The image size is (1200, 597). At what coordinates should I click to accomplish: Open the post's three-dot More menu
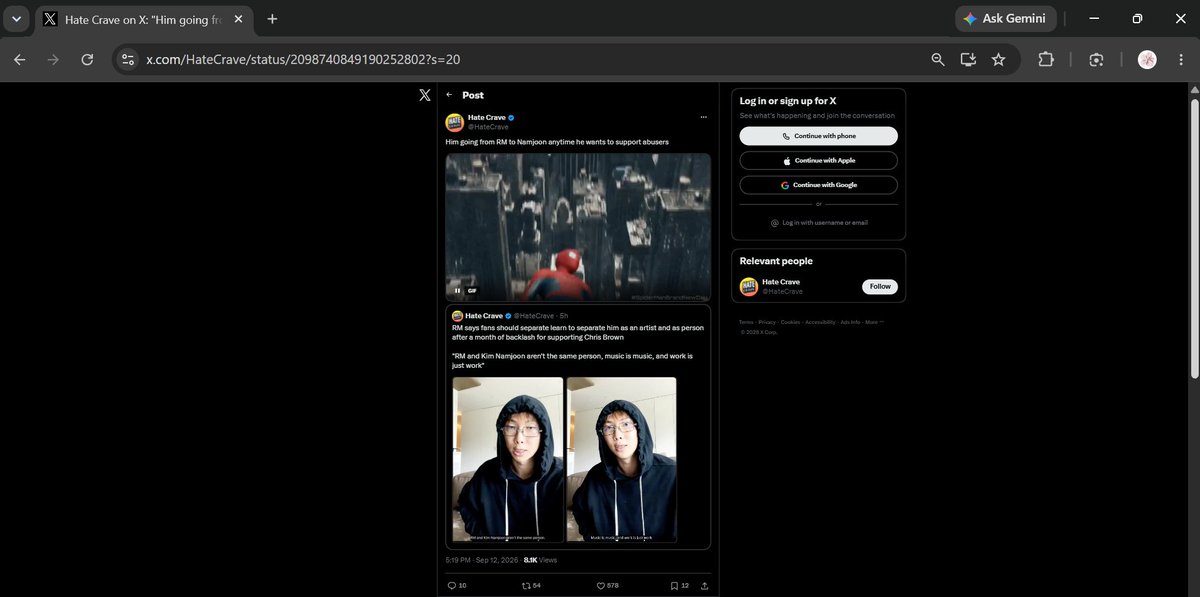pyautogui.click(x=704, y=118)
